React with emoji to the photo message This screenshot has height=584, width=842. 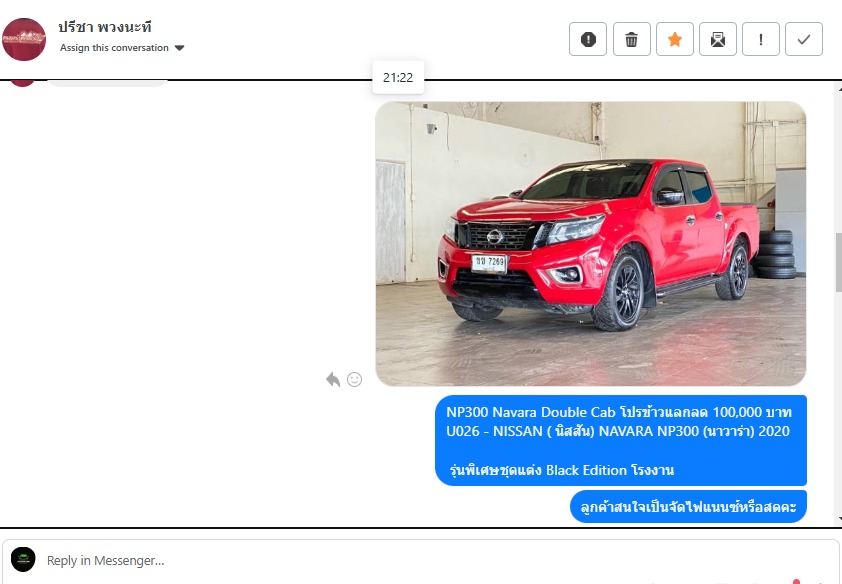pos(354,379)
